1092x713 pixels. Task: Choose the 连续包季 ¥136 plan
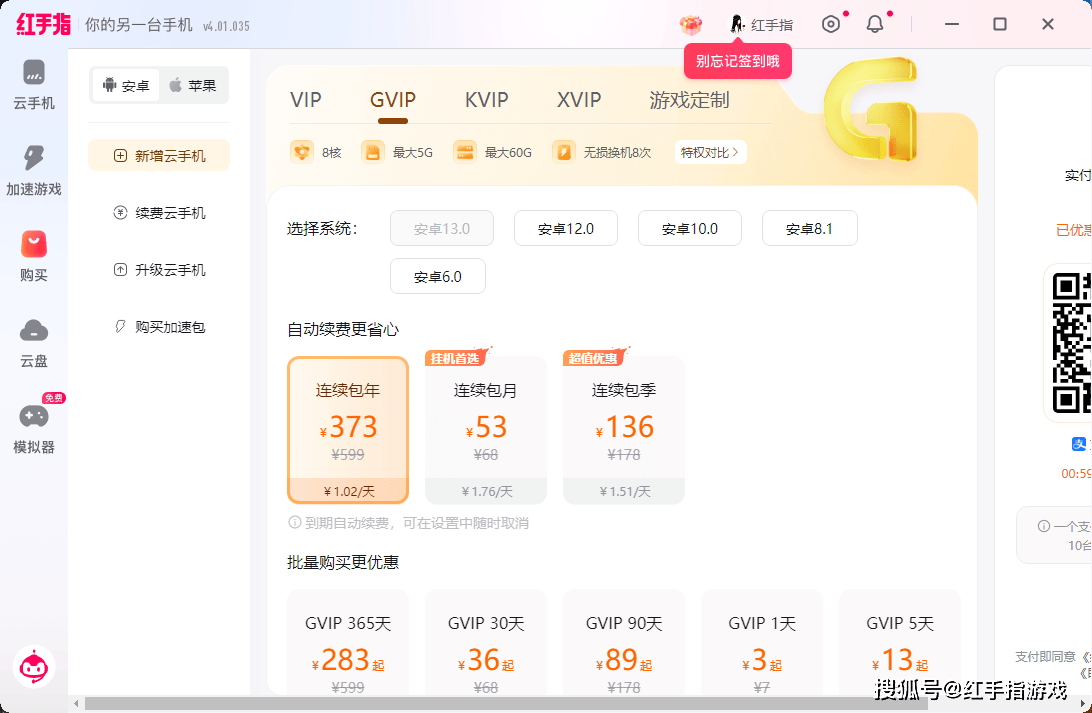pos(623,430)
